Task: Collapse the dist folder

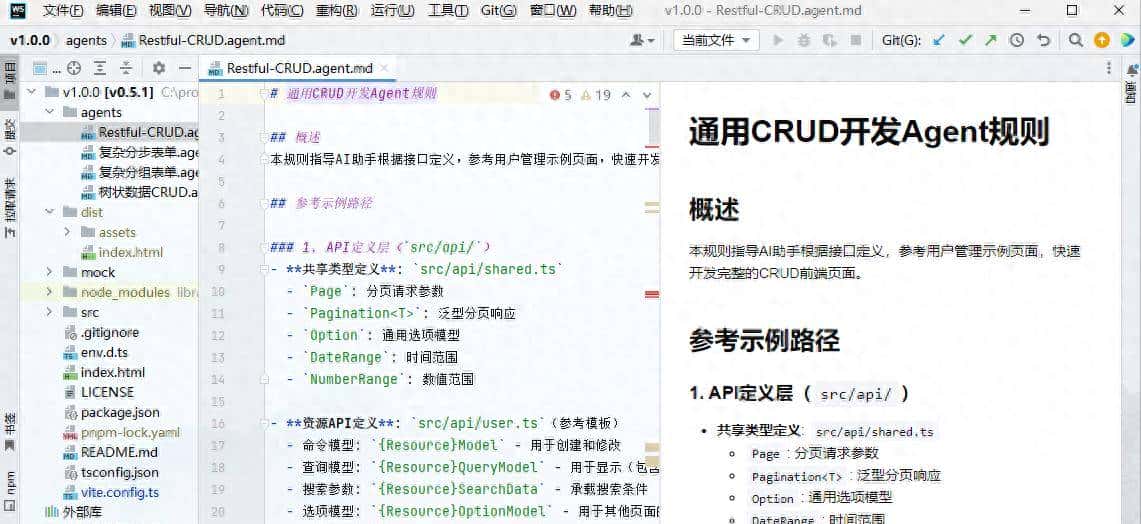Action: tap(49, 213)
